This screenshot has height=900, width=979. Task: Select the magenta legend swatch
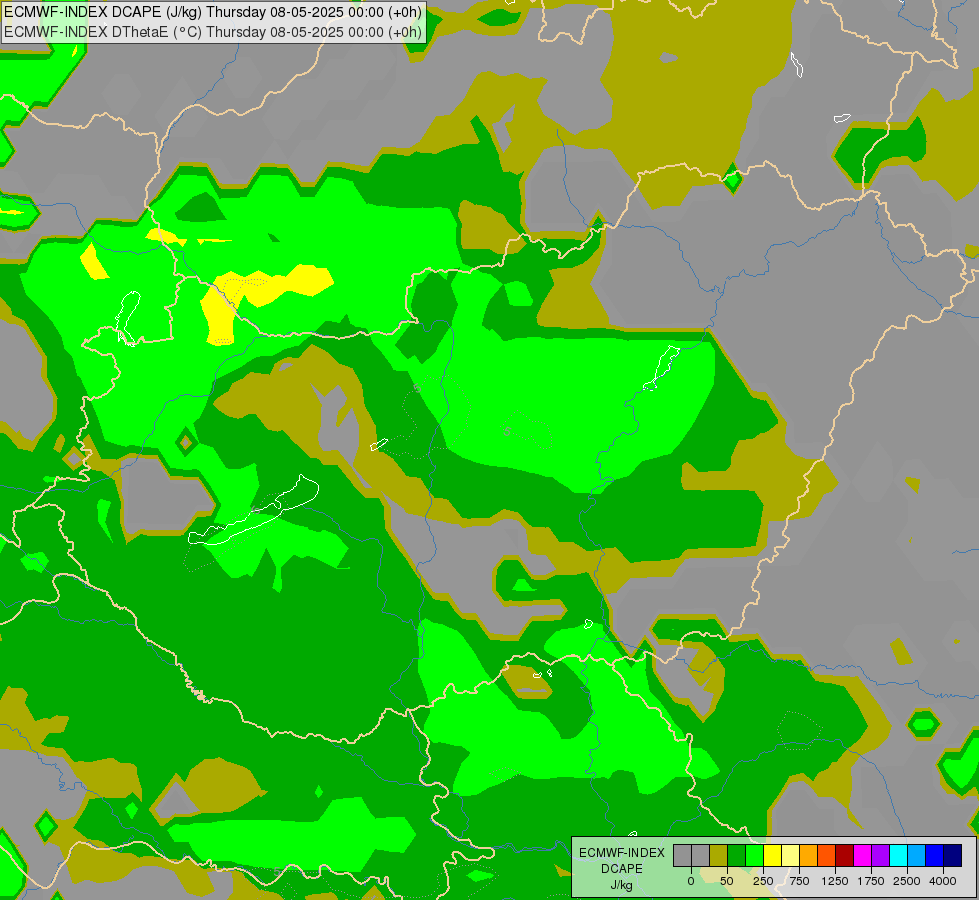pyautogui.click(x=862, y=855)
